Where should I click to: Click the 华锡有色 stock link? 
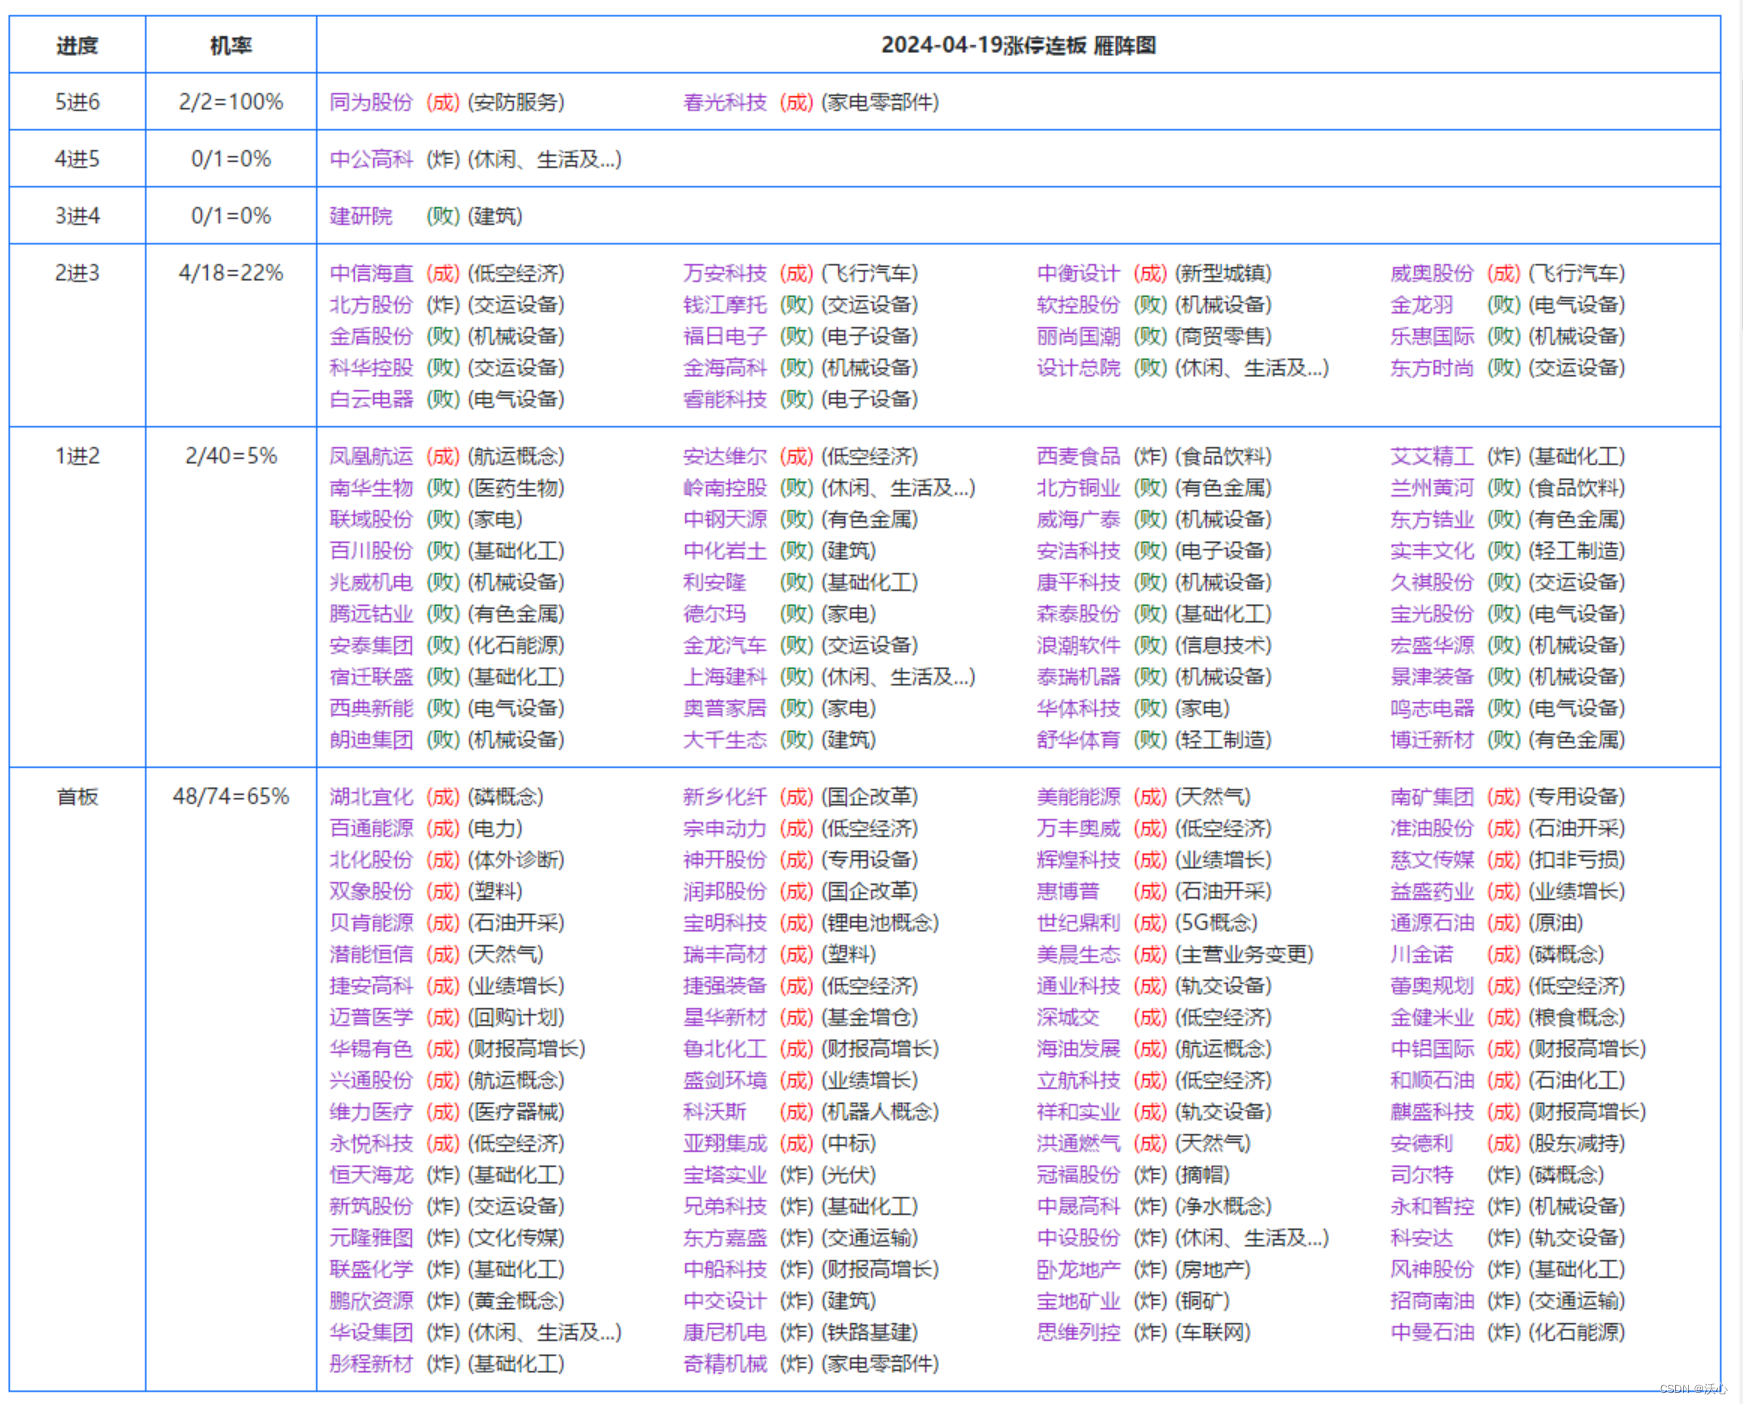point(371,1049)
